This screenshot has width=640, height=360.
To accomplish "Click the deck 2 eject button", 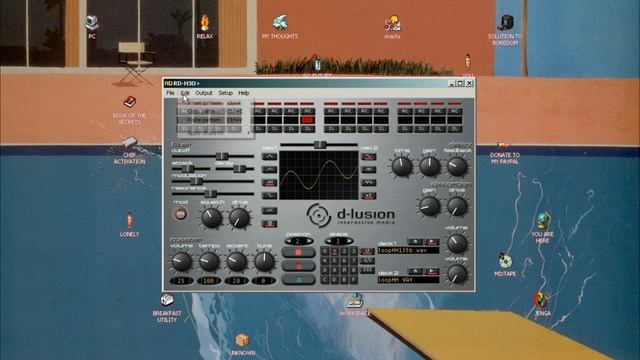I will [415, 271].
